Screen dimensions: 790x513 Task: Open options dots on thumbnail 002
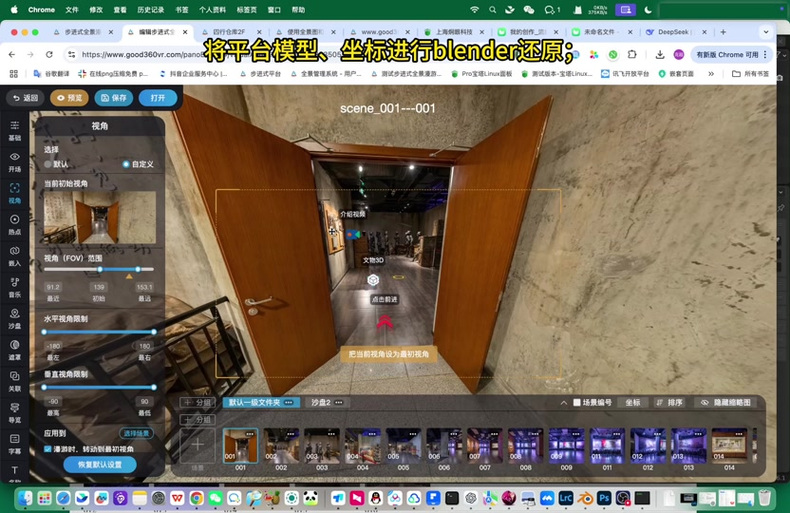pos(291,433)
